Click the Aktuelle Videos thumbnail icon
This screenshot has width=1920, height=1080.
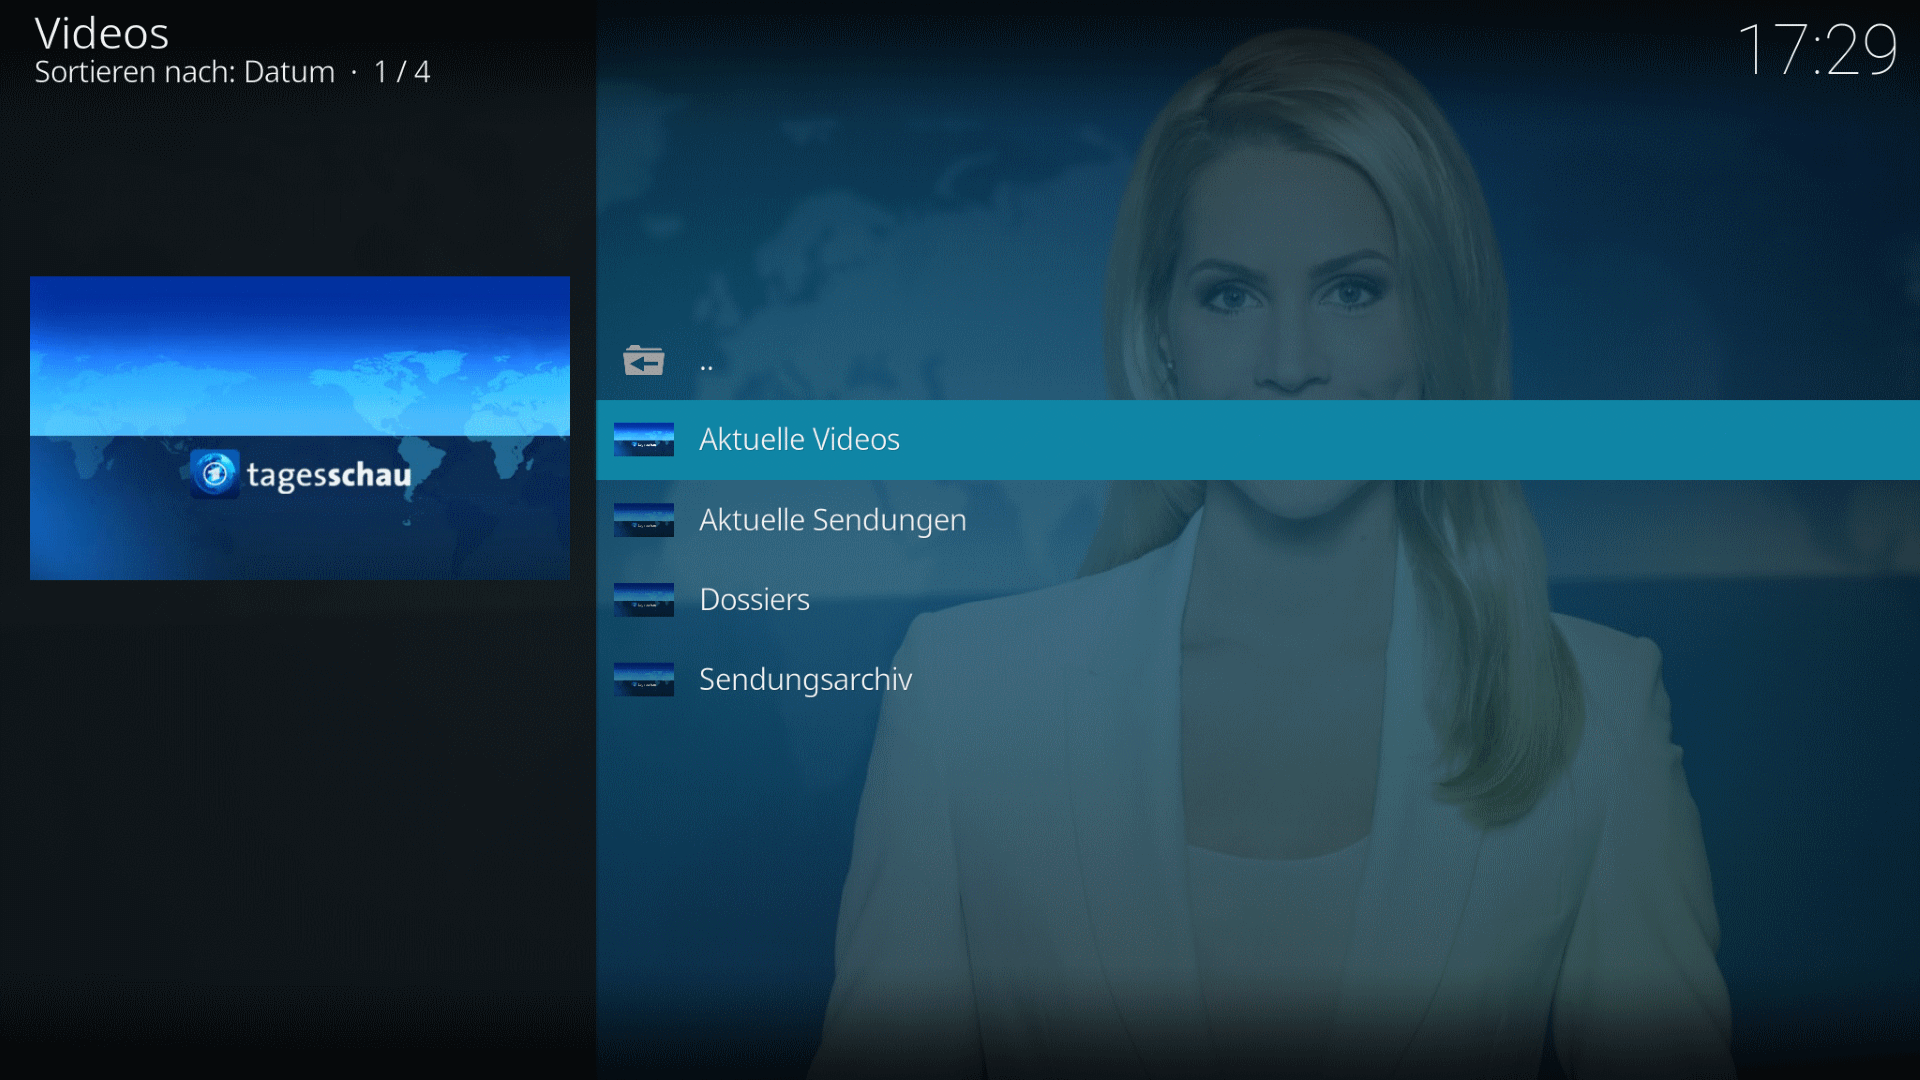[x=643, y=440]
